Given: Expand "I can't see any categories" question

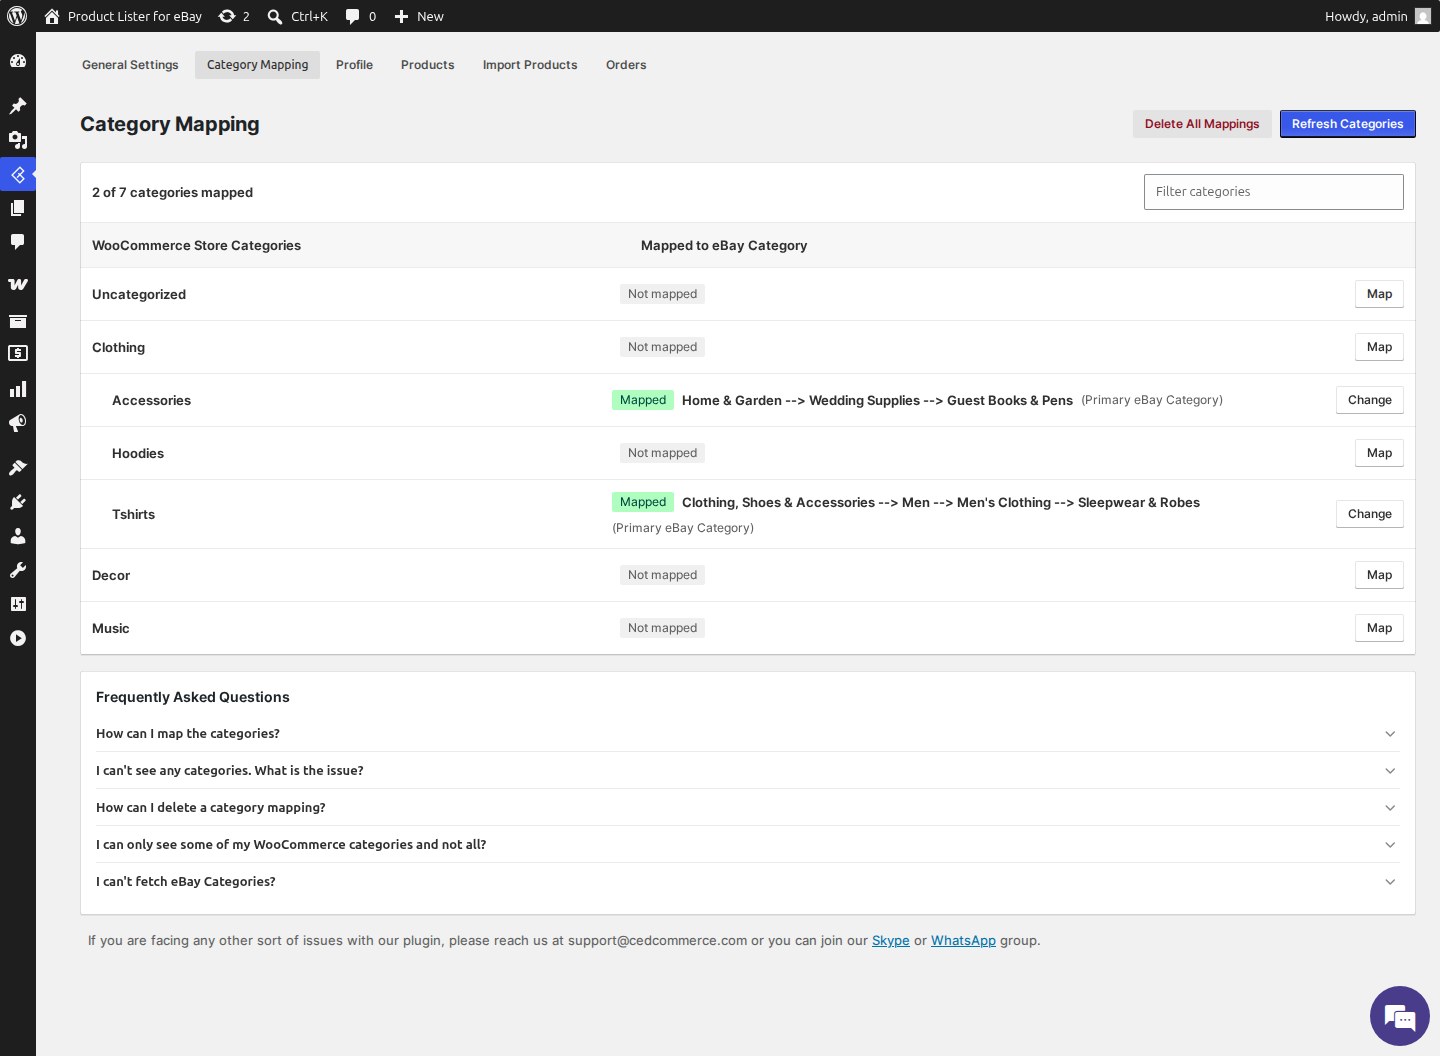Looking at the screenshot, I should 748,770.
